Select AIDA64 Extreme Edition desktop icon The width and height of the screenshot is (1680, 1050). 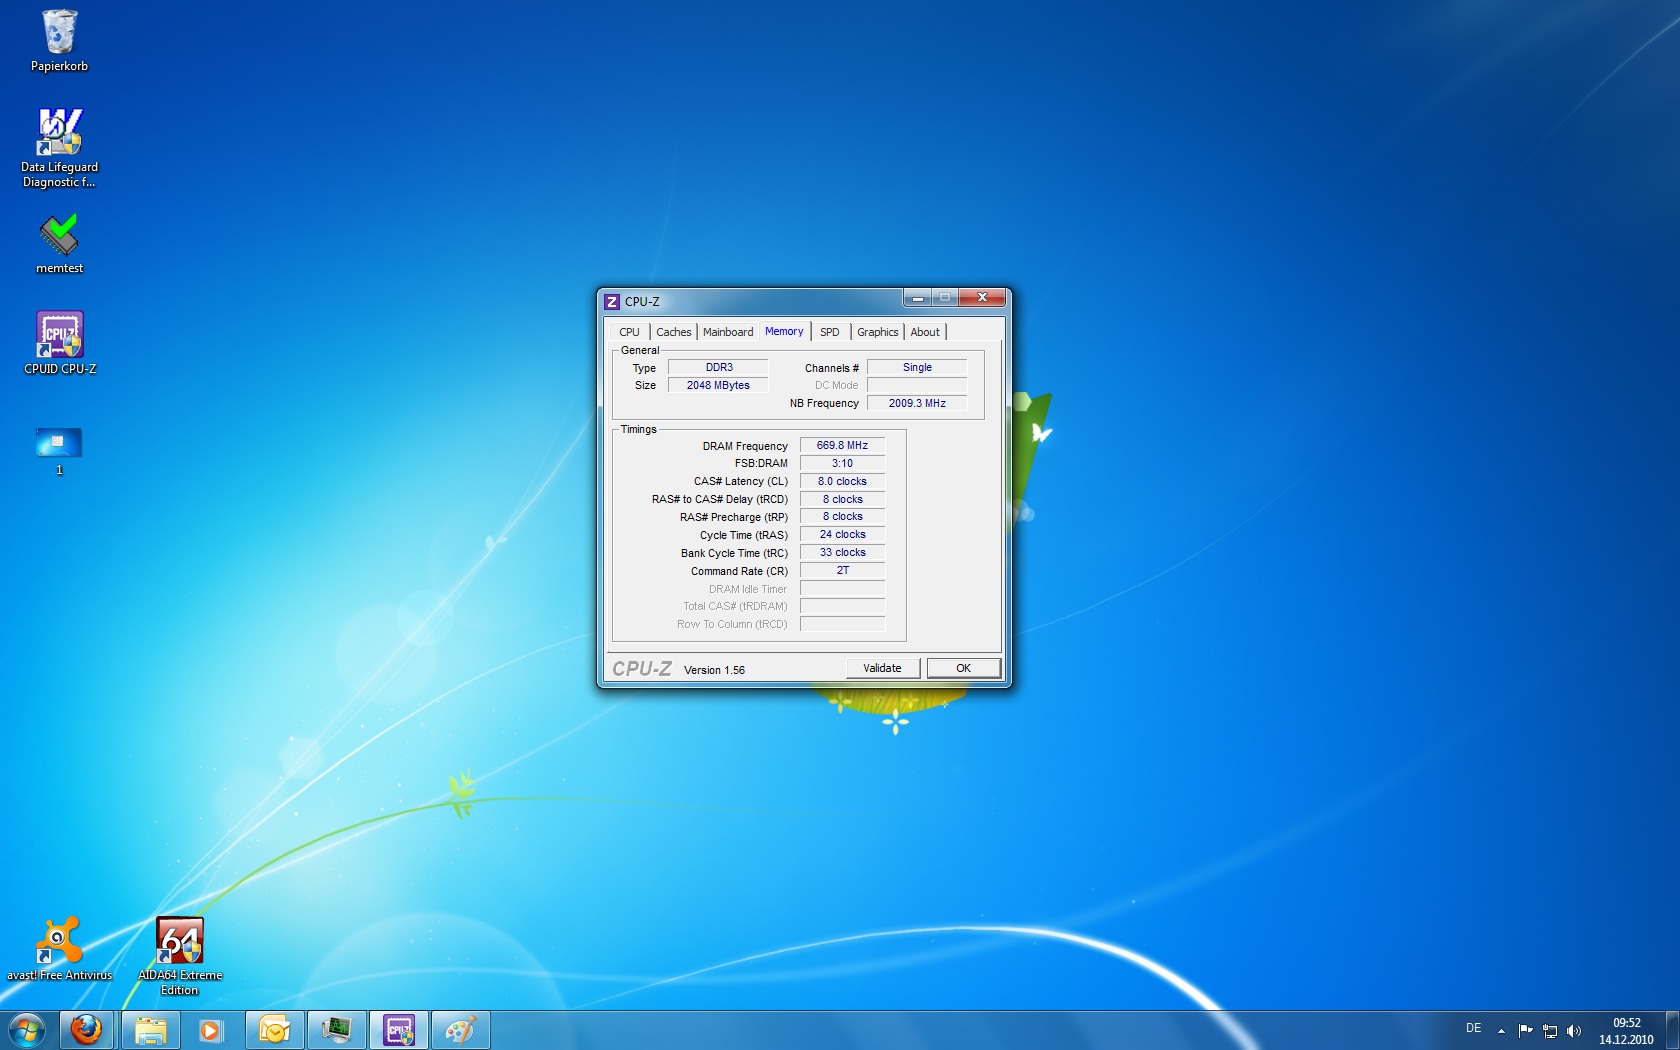point(180,956)
